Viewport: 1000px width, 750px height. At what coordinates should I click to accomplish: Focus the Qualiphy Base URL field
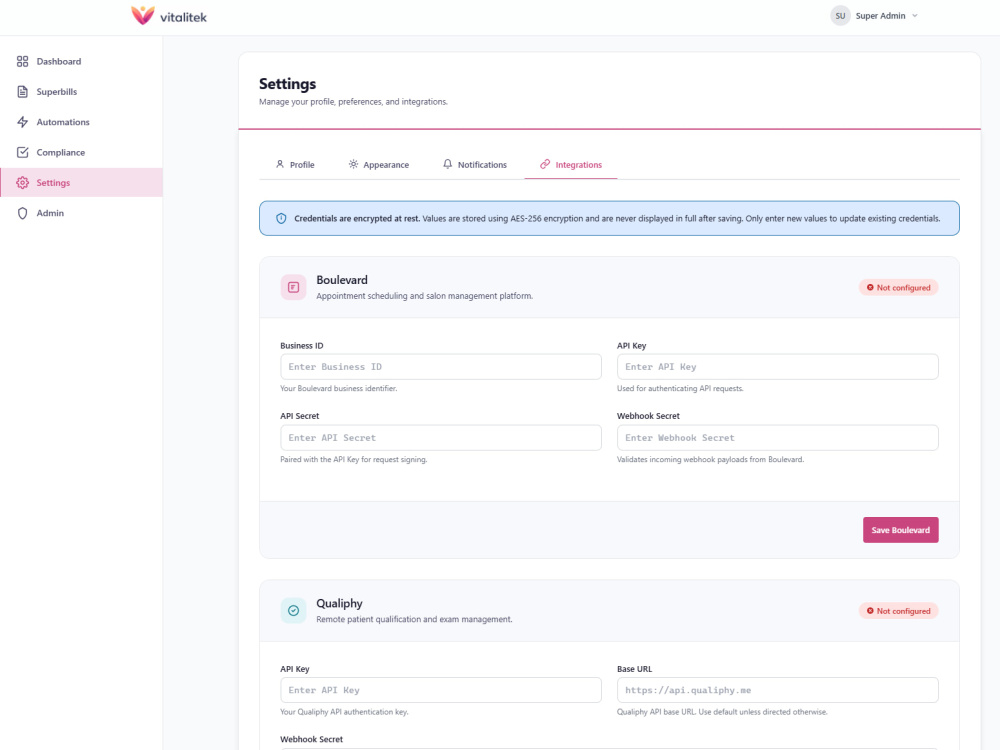777,690
